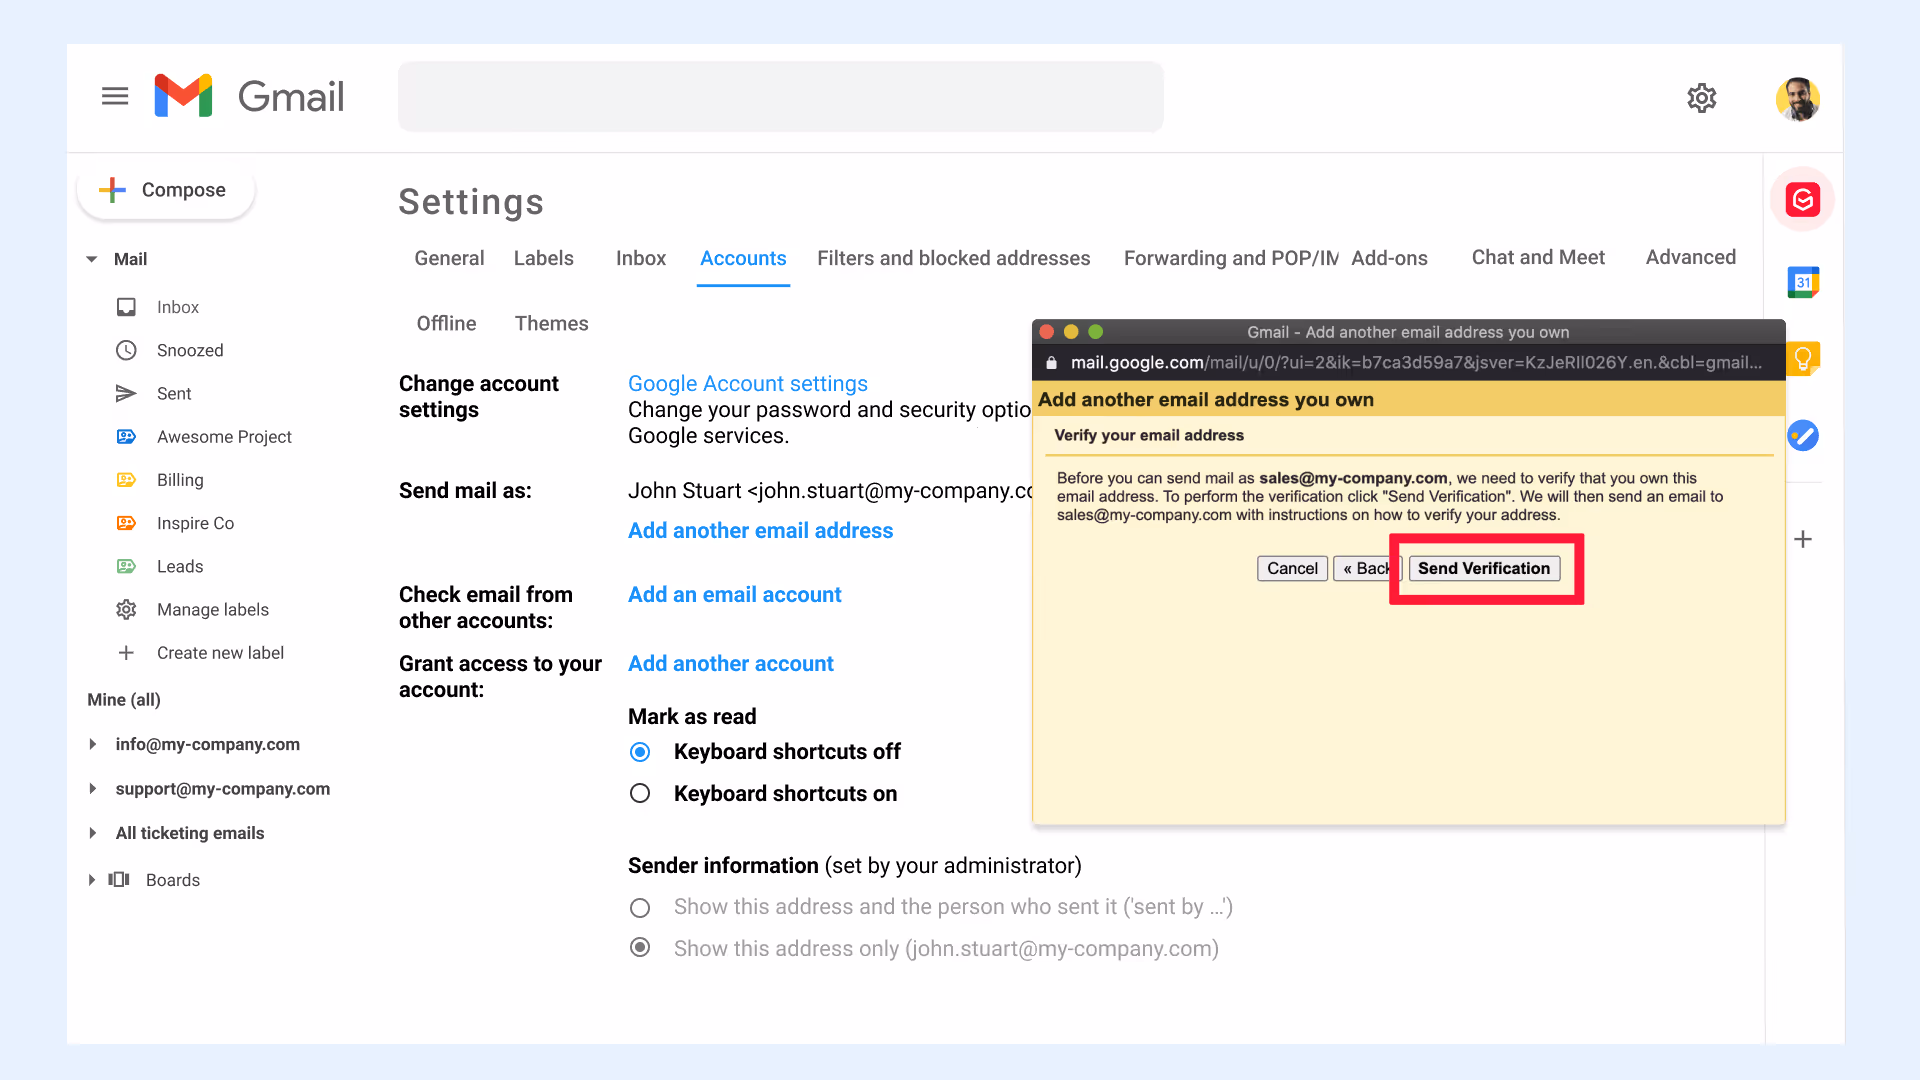Click the Snoozed clock icon

pyautogui.click(x=126, y=350)
